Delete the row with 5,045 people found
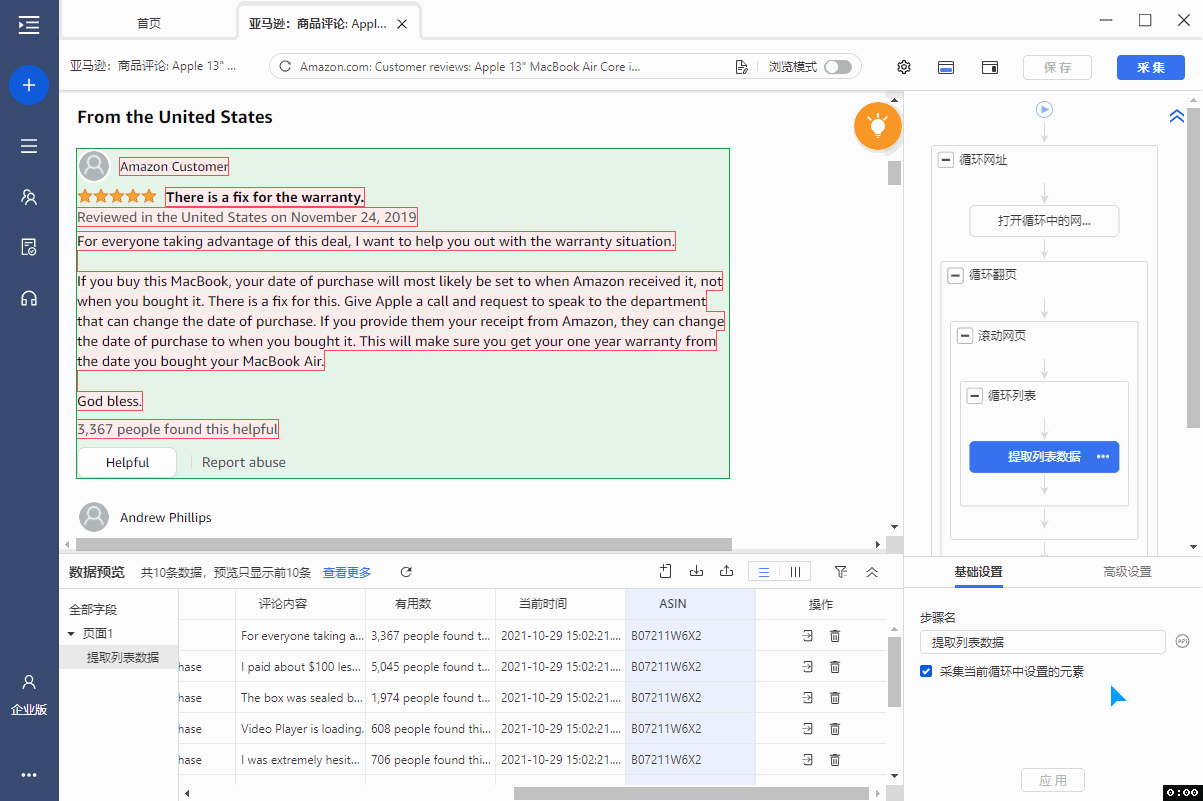Viewport: 1203px width, 801px height. click(835, 667)
